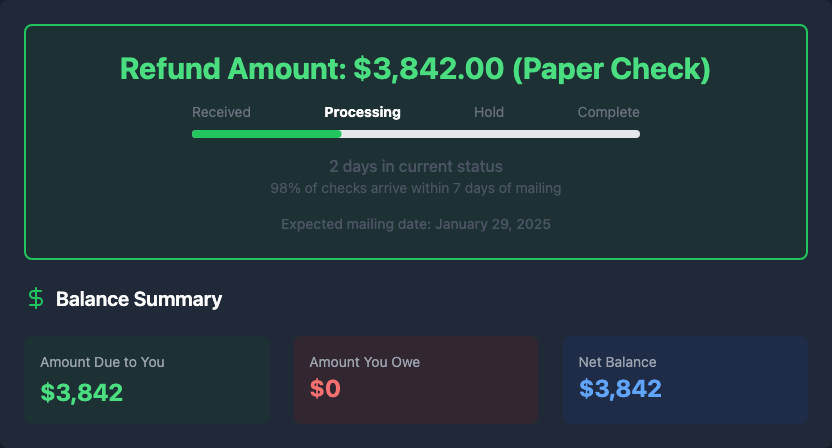The image size is (832, 448).
Task: Click the '98% of checks arrive' note
Action: tap(415, 188)
